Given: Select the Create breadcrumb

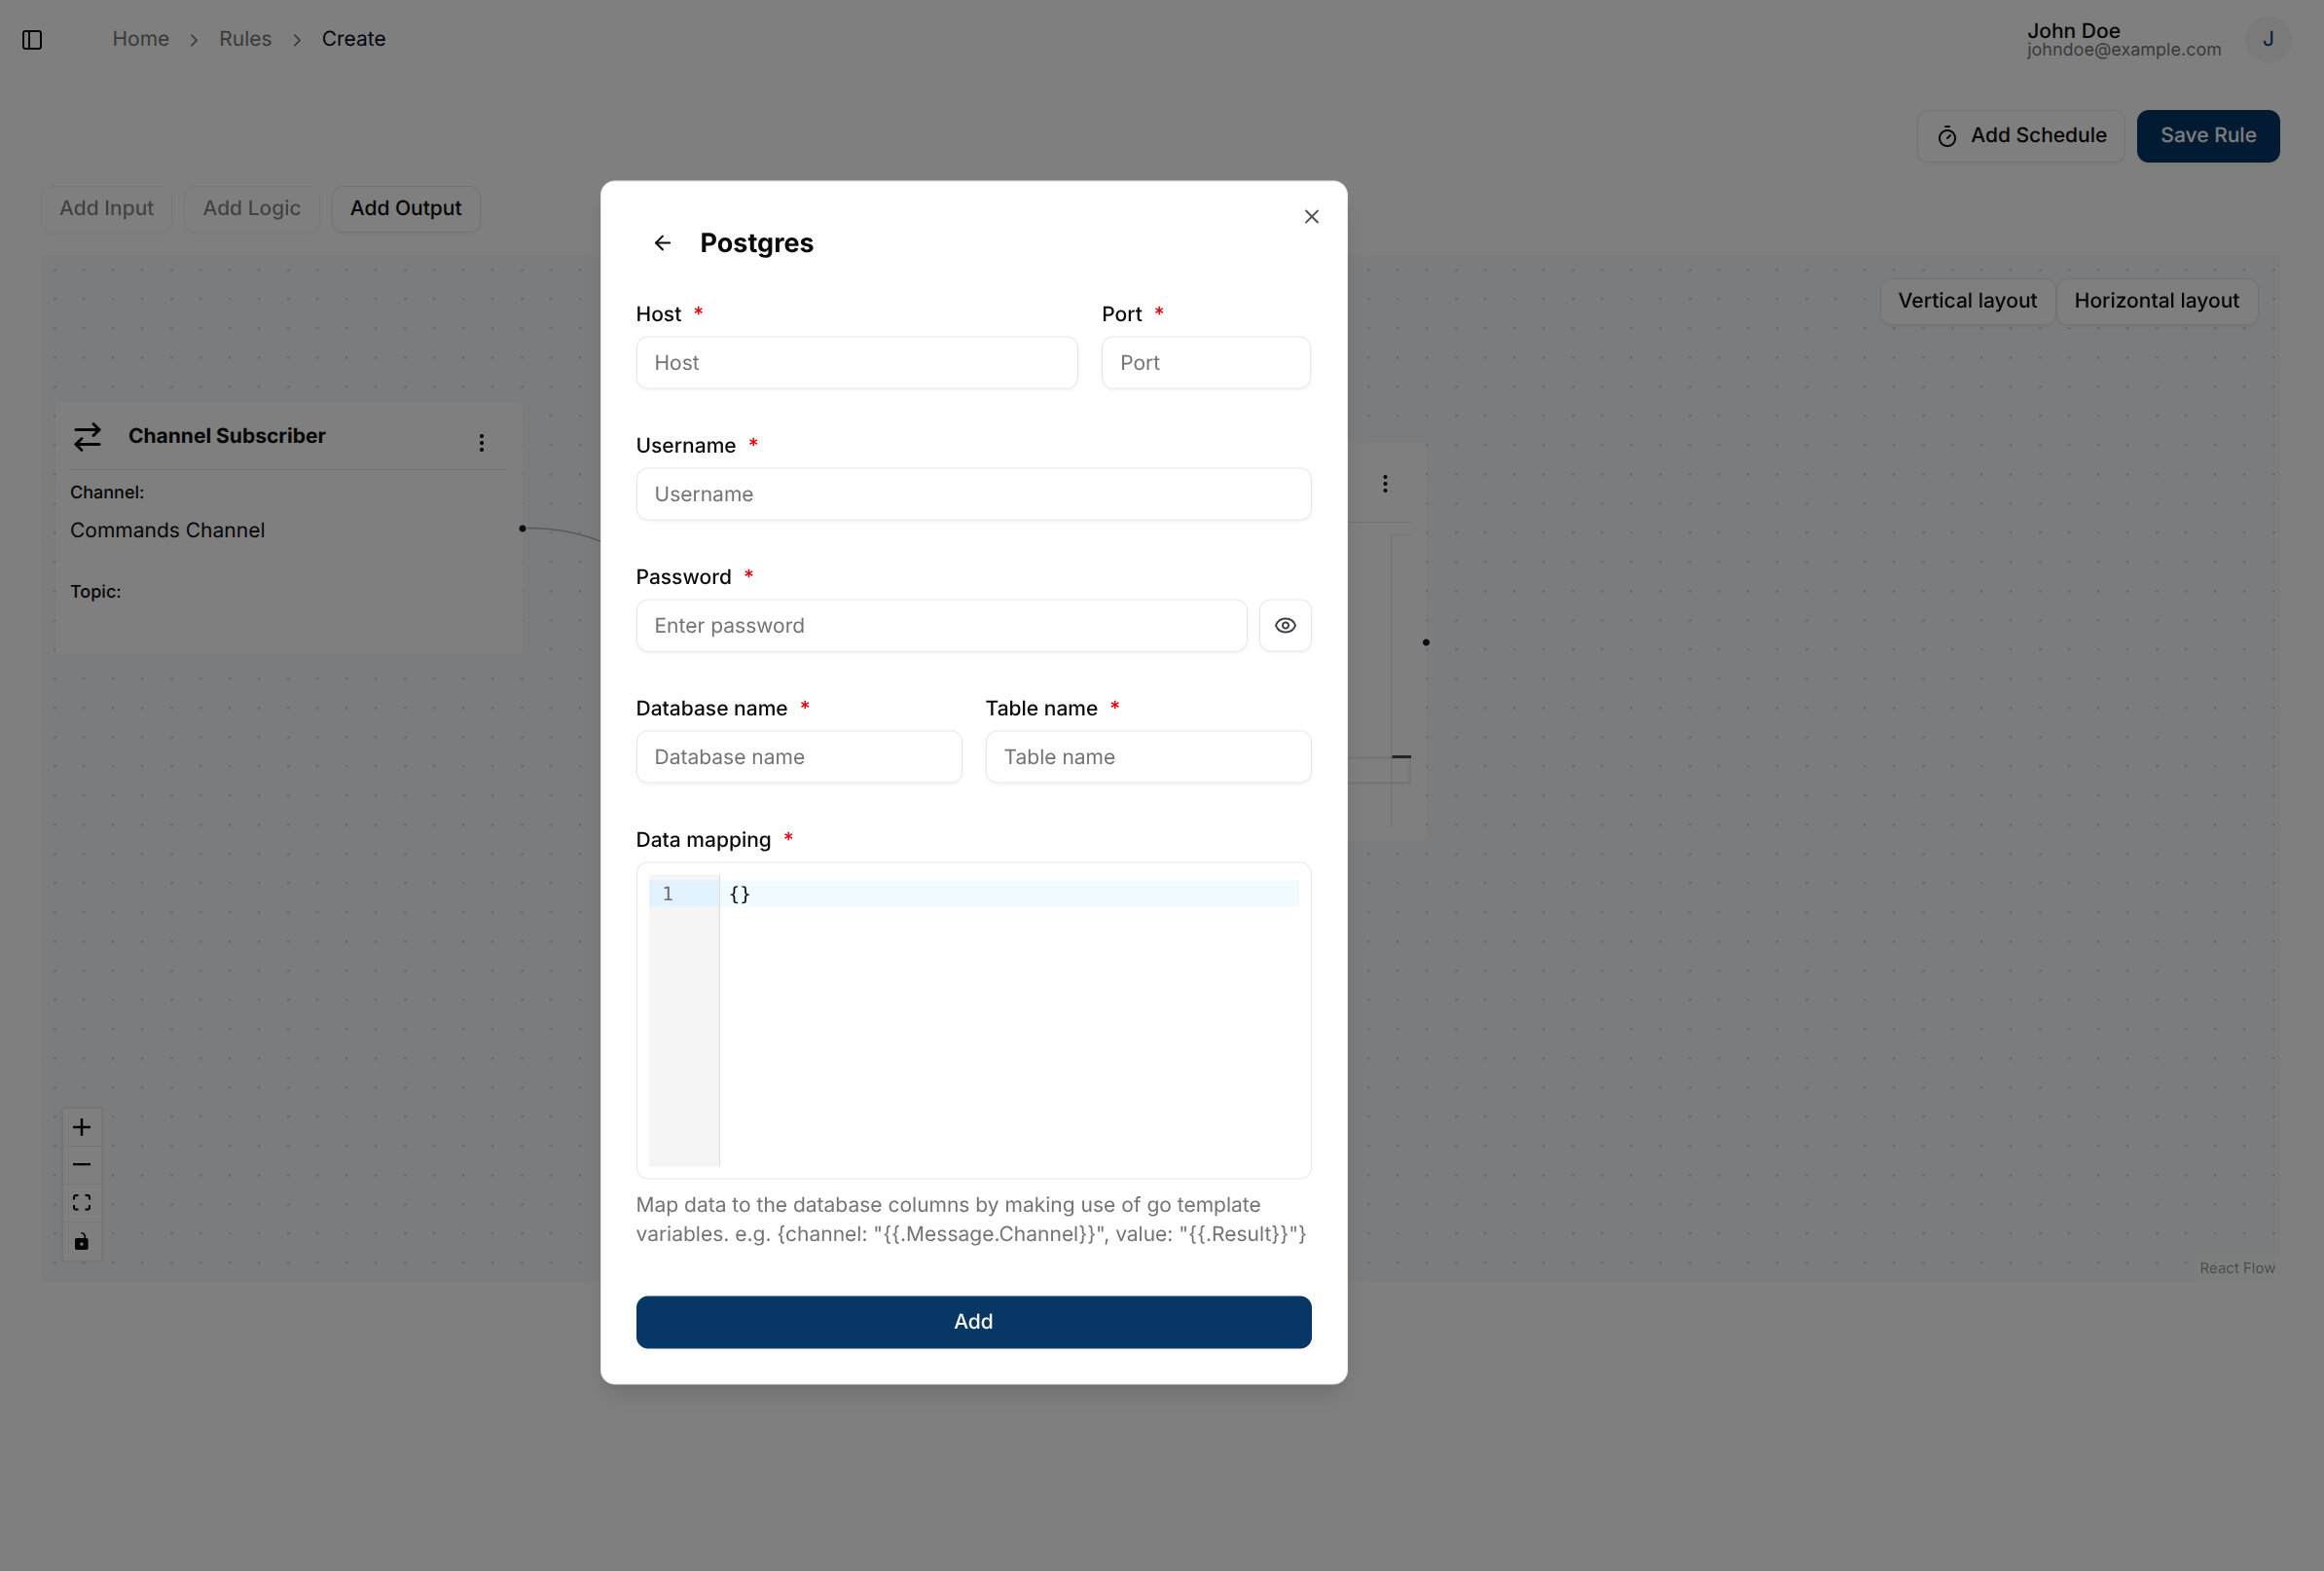Looking at the screenshot, I should point(354,39).
